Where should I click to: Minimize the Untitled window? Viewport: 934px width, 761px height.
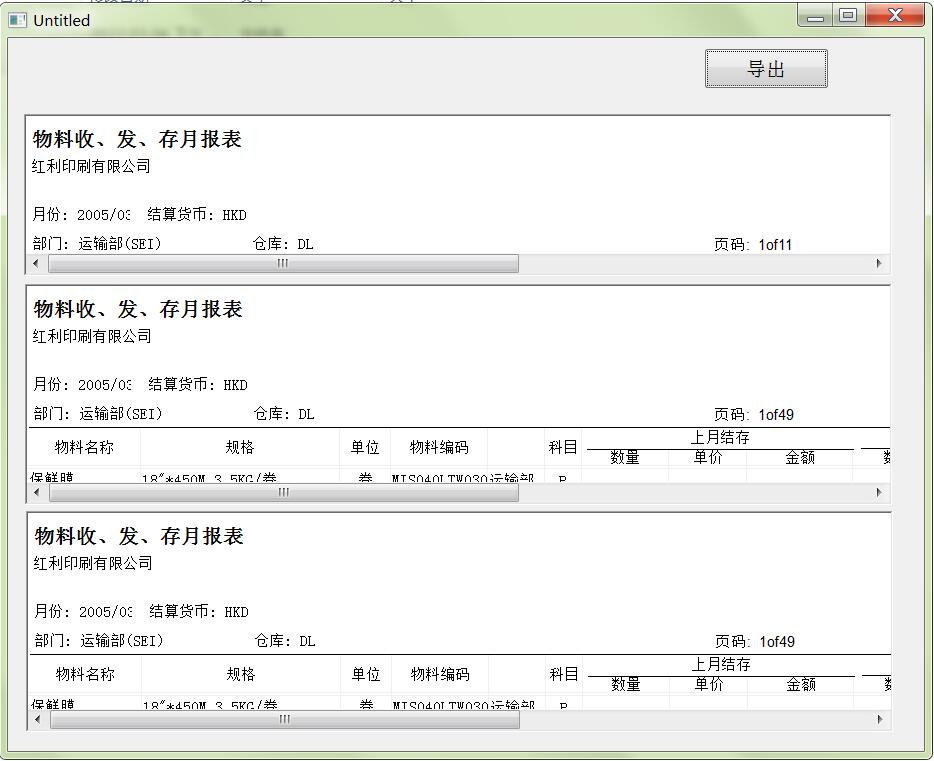815,15
